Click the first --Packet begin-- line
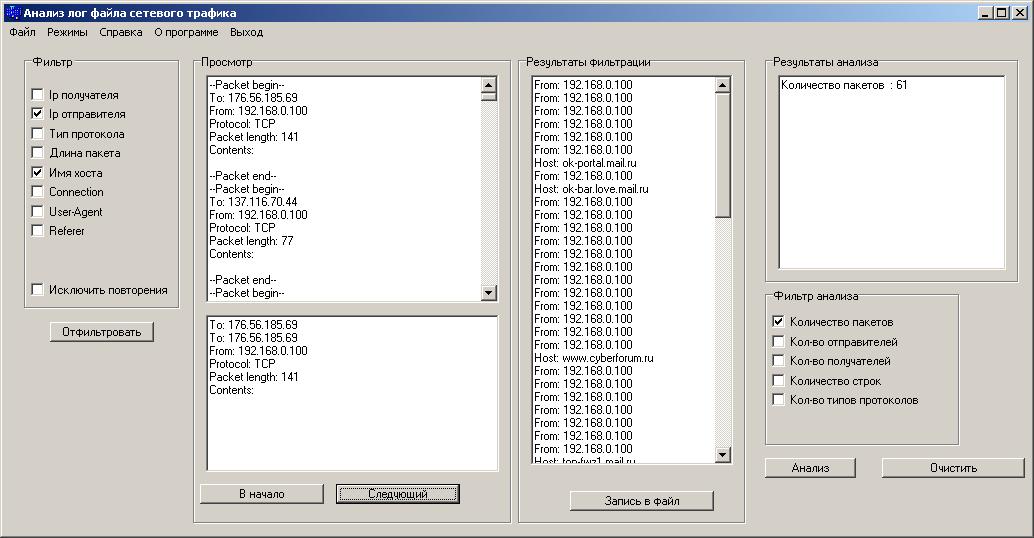 pyautogui.click(x=247, y=84)
